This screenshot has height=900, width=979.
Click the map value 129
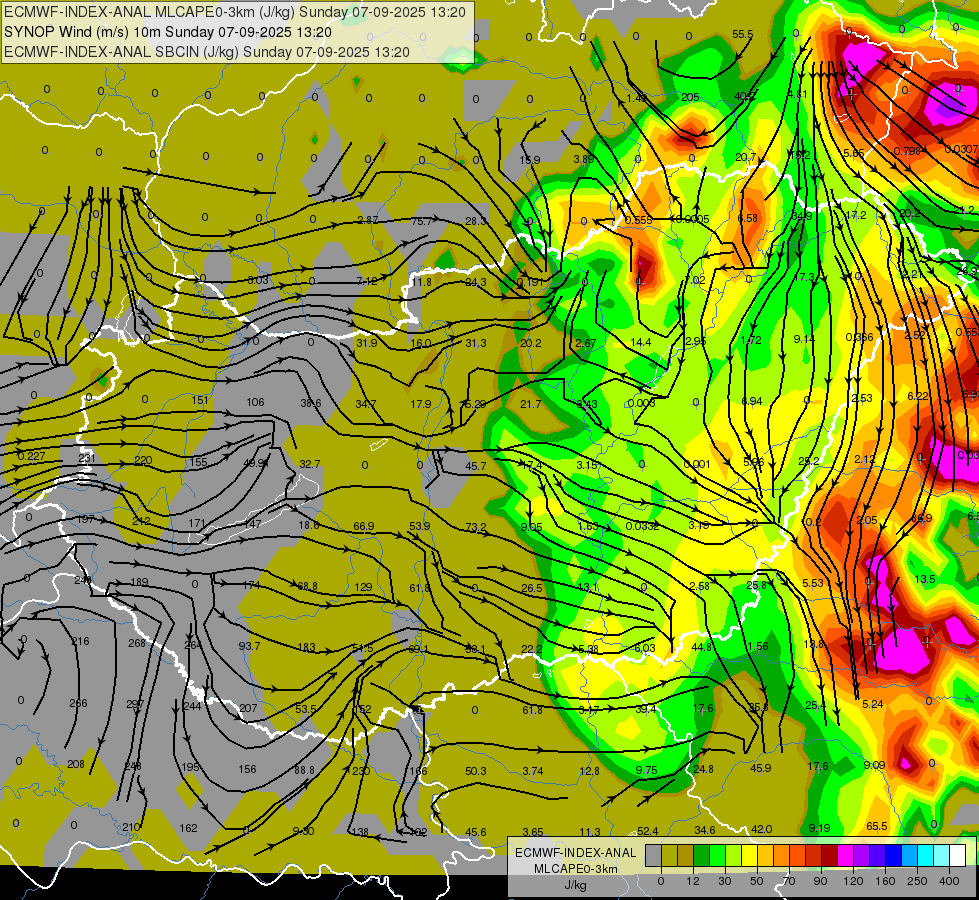click(363, 586)
